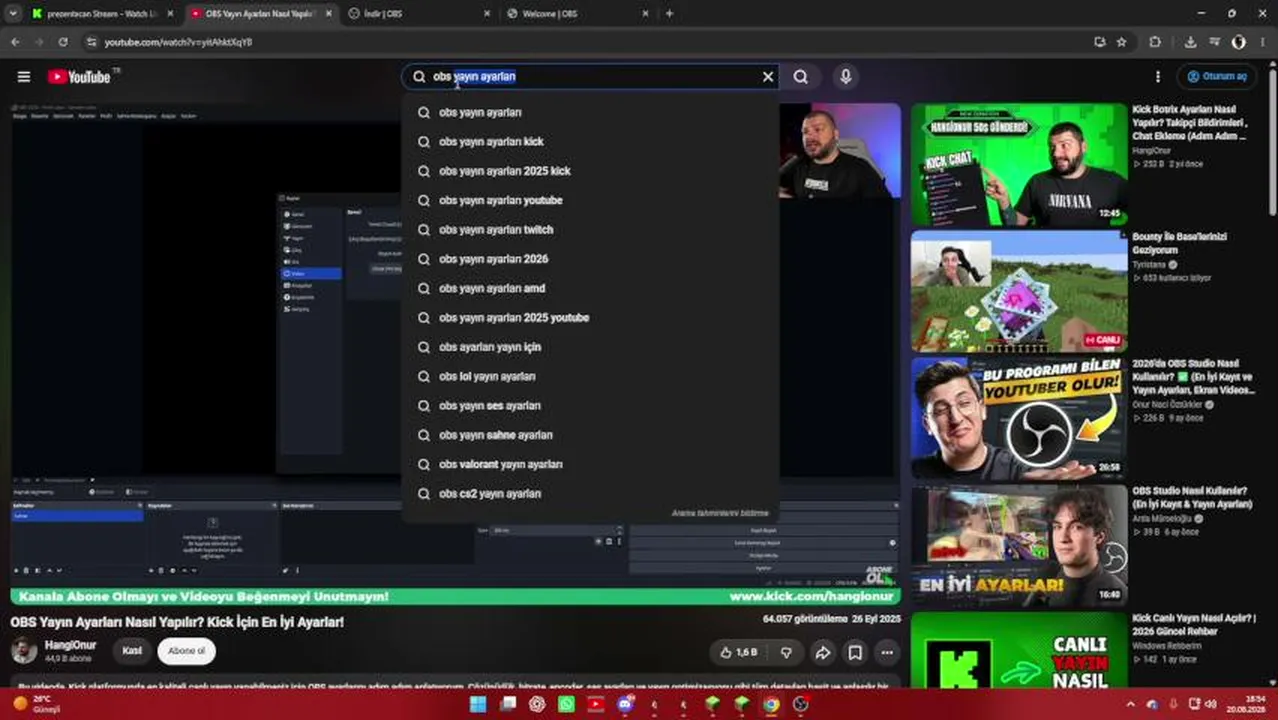Viewport: 1278px width, 720px height.
Task: Click the Abone ol subscribe button
Action: click(x=186, y=651)
